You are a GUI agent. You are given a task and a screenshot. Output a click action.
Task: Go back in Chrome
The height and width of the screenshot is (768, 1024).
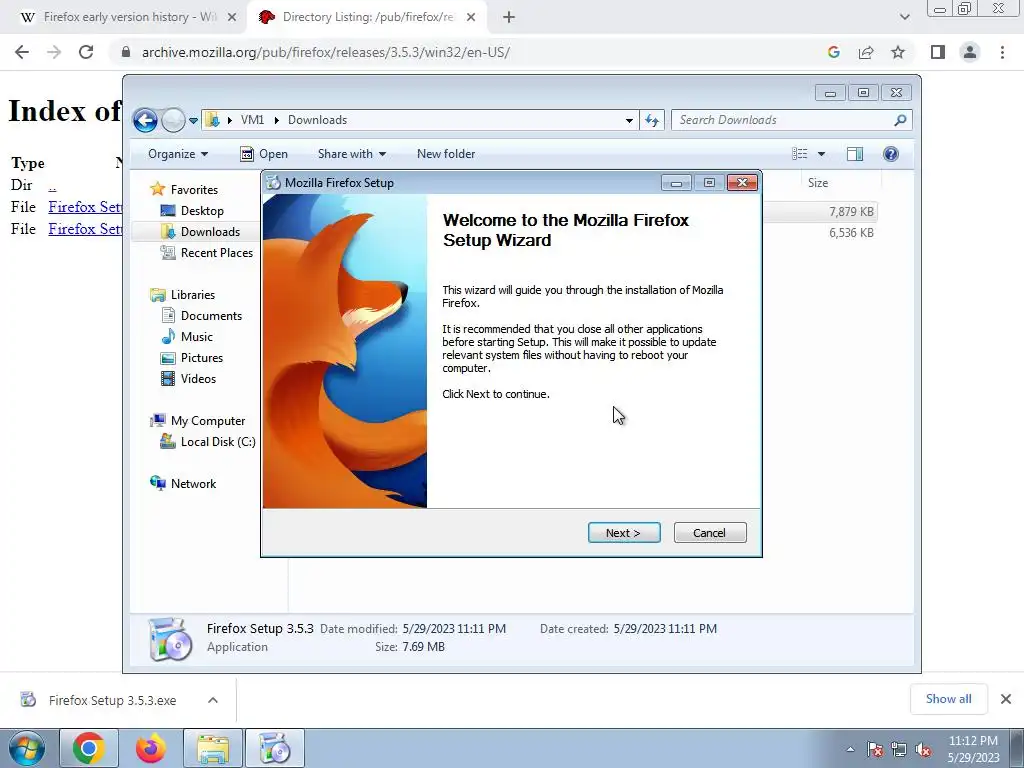(22, 52)
